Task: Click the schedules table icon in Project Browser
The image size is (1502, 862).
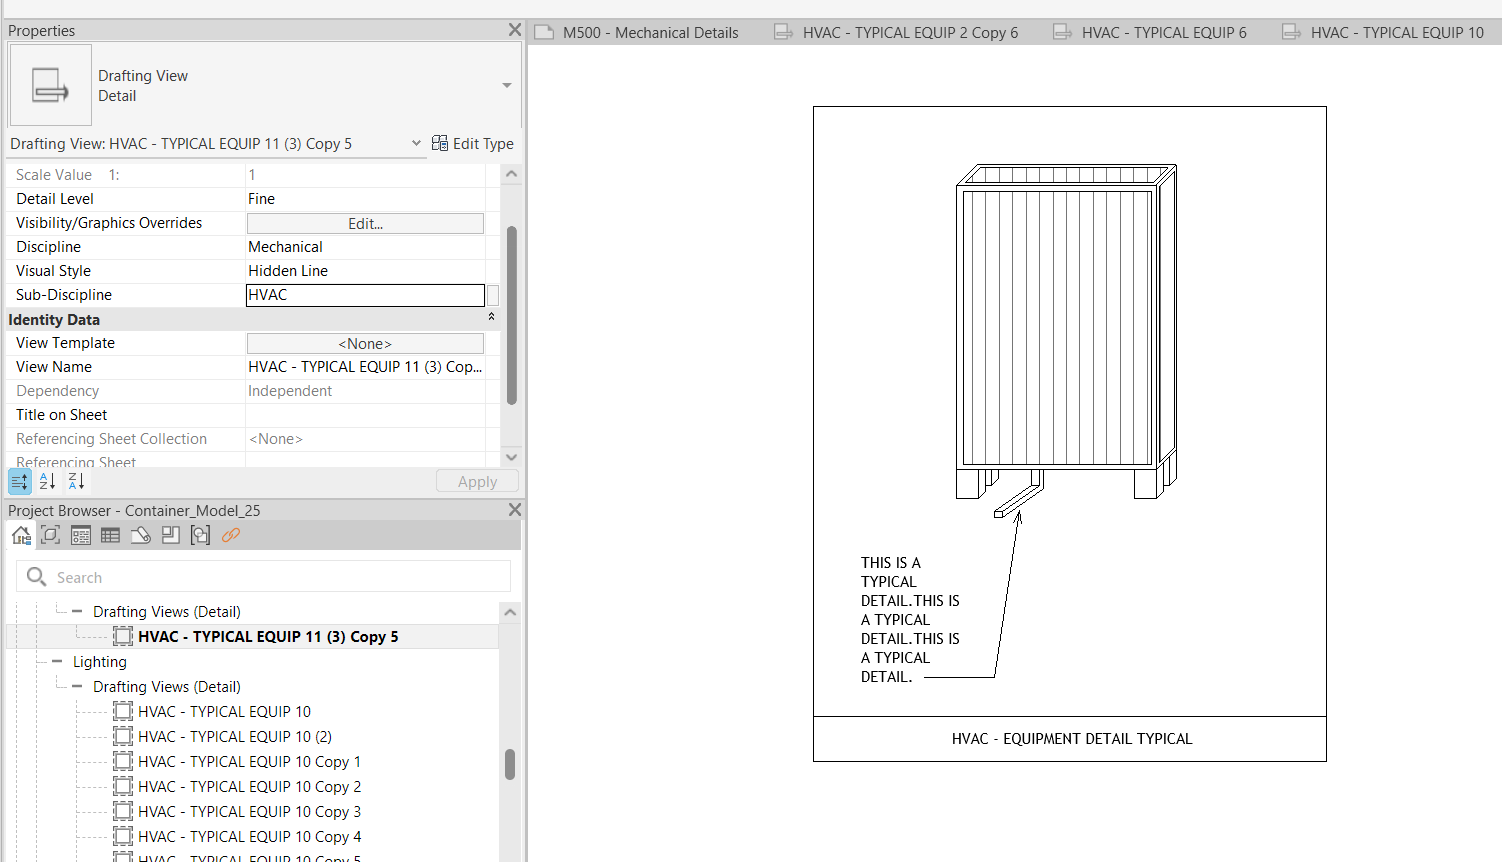Action: [x=111, y=535]
